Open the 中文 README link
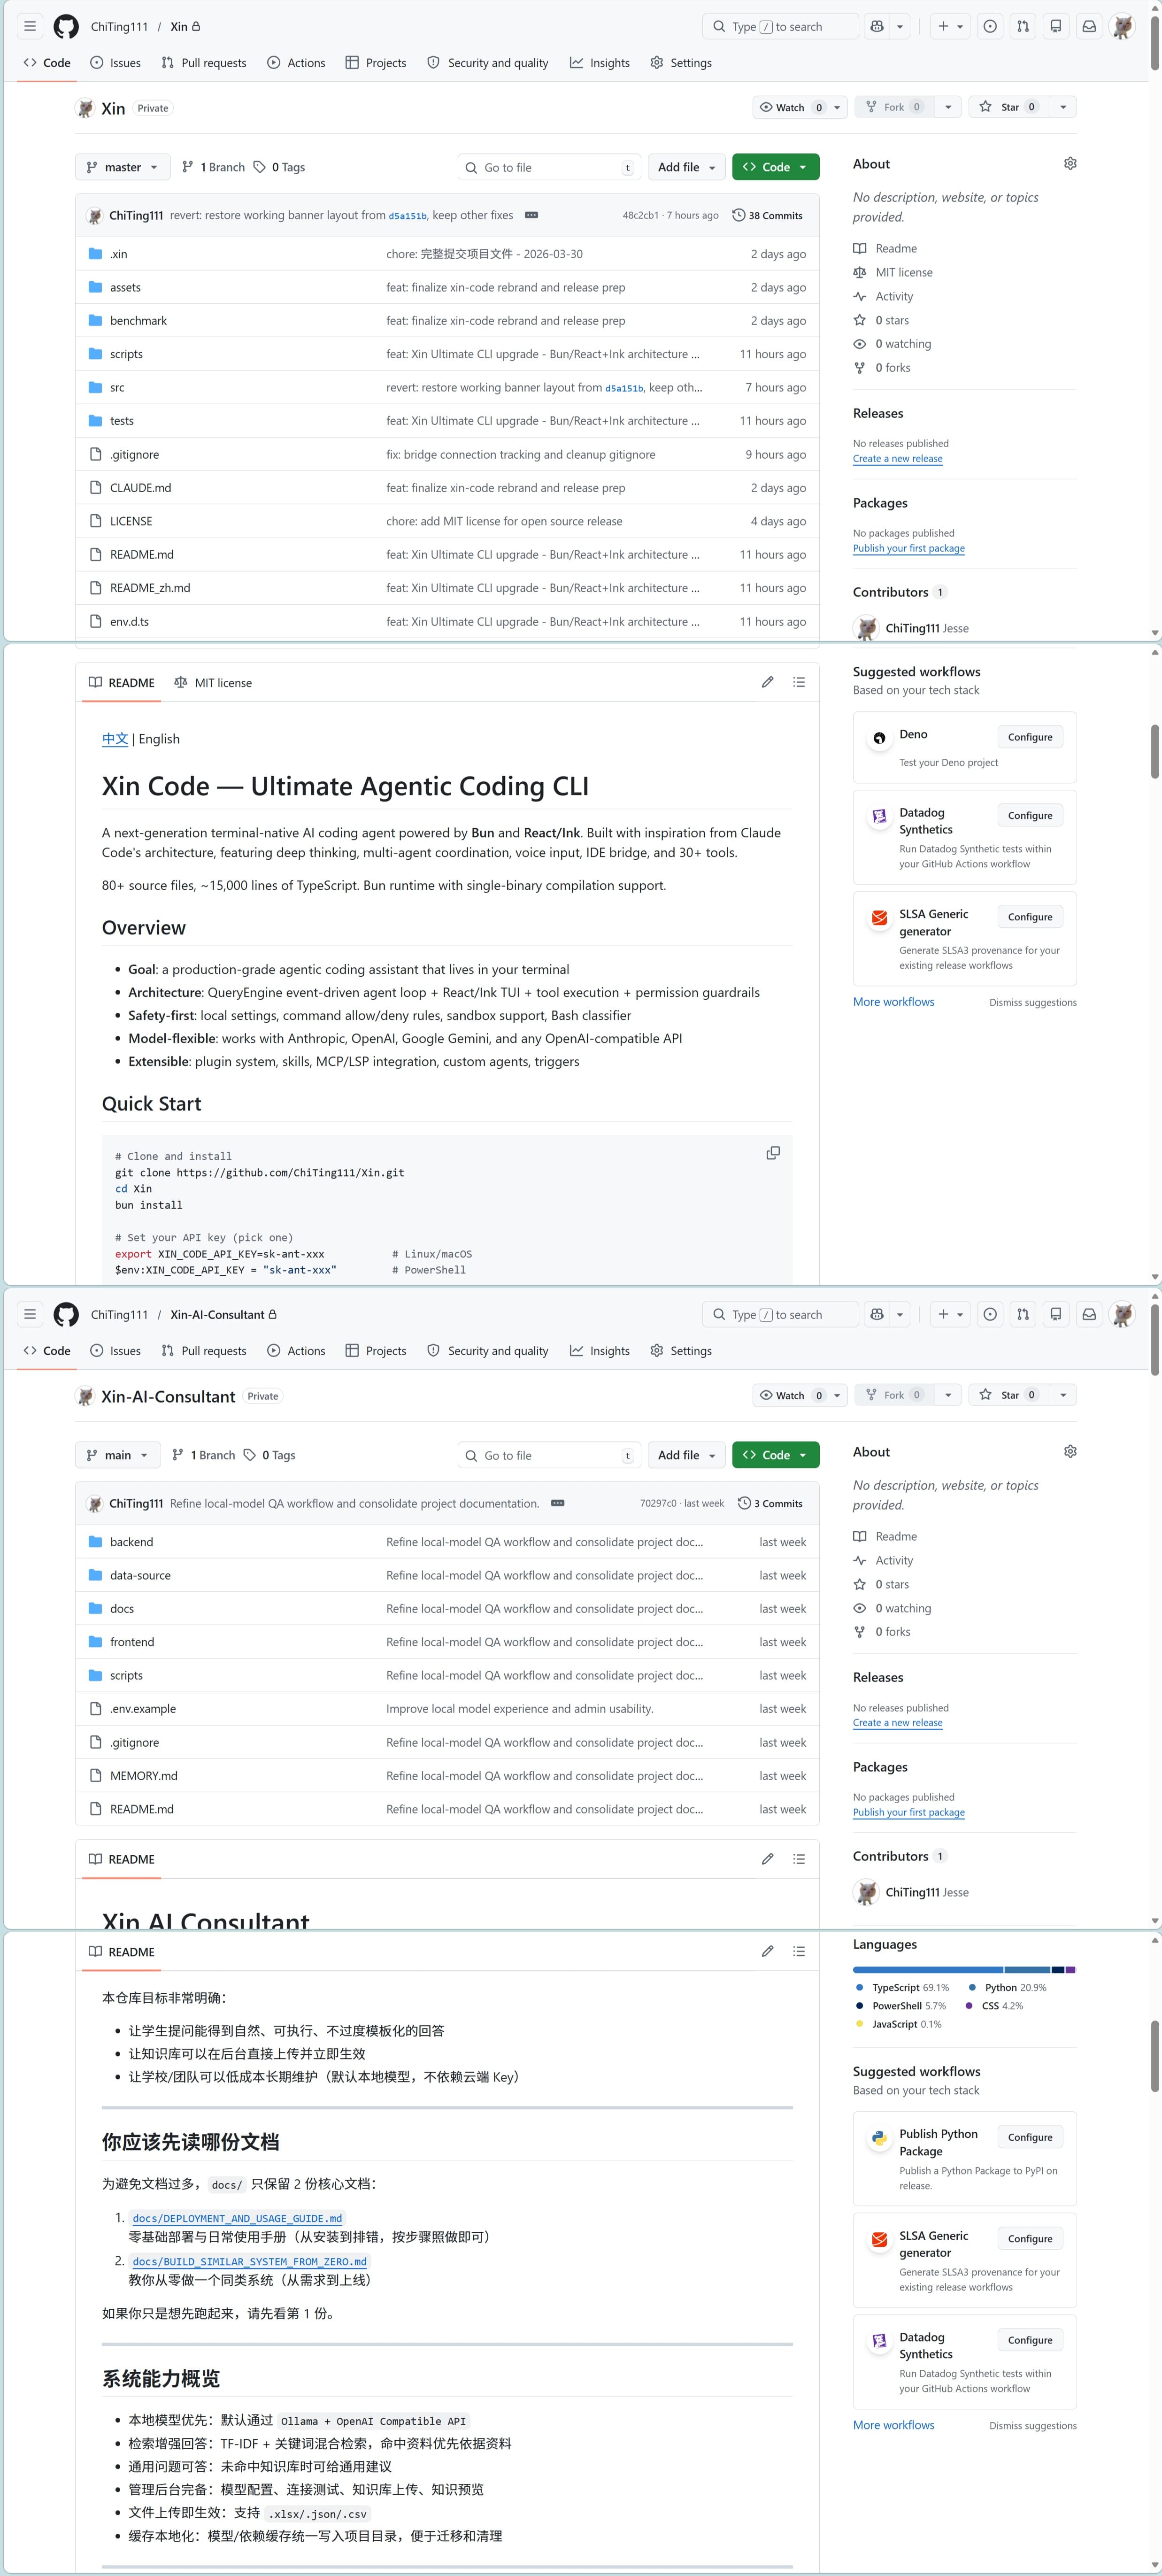Screen dimensions: 1162x2576 click(x=115, y=739)
